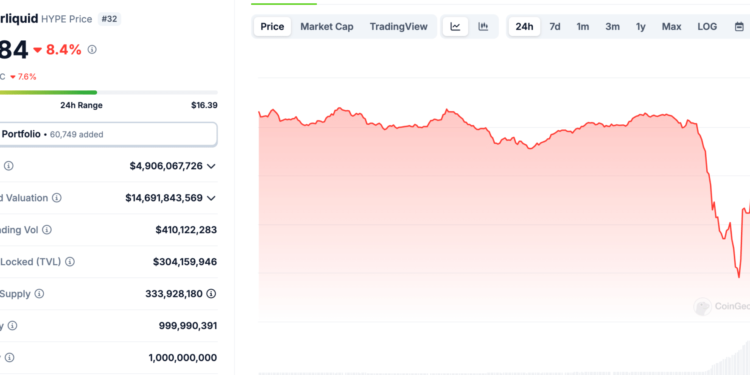Click info icon right of 333,928,180 value
The image size is (750, 375).
coord(211,294)
